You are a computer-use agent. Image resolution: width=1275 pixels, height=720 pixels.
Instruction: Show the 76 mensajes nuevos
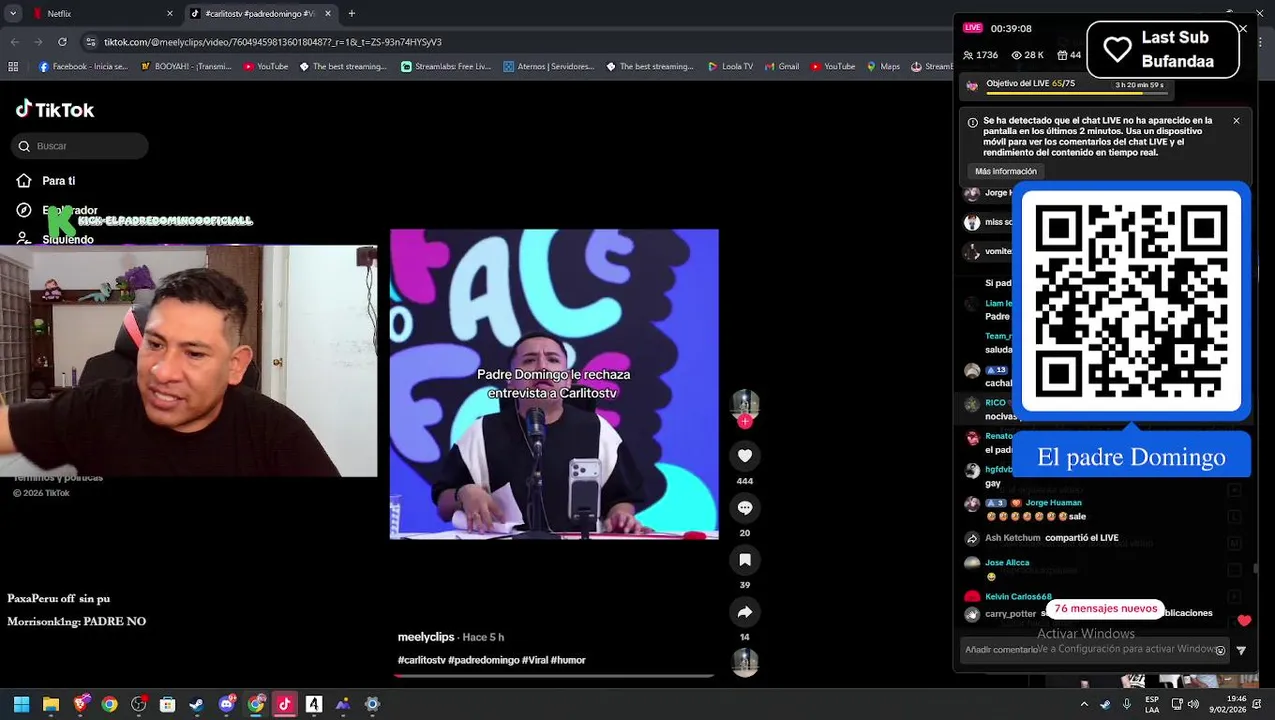pyautogui.click(x=1105, y=608)
